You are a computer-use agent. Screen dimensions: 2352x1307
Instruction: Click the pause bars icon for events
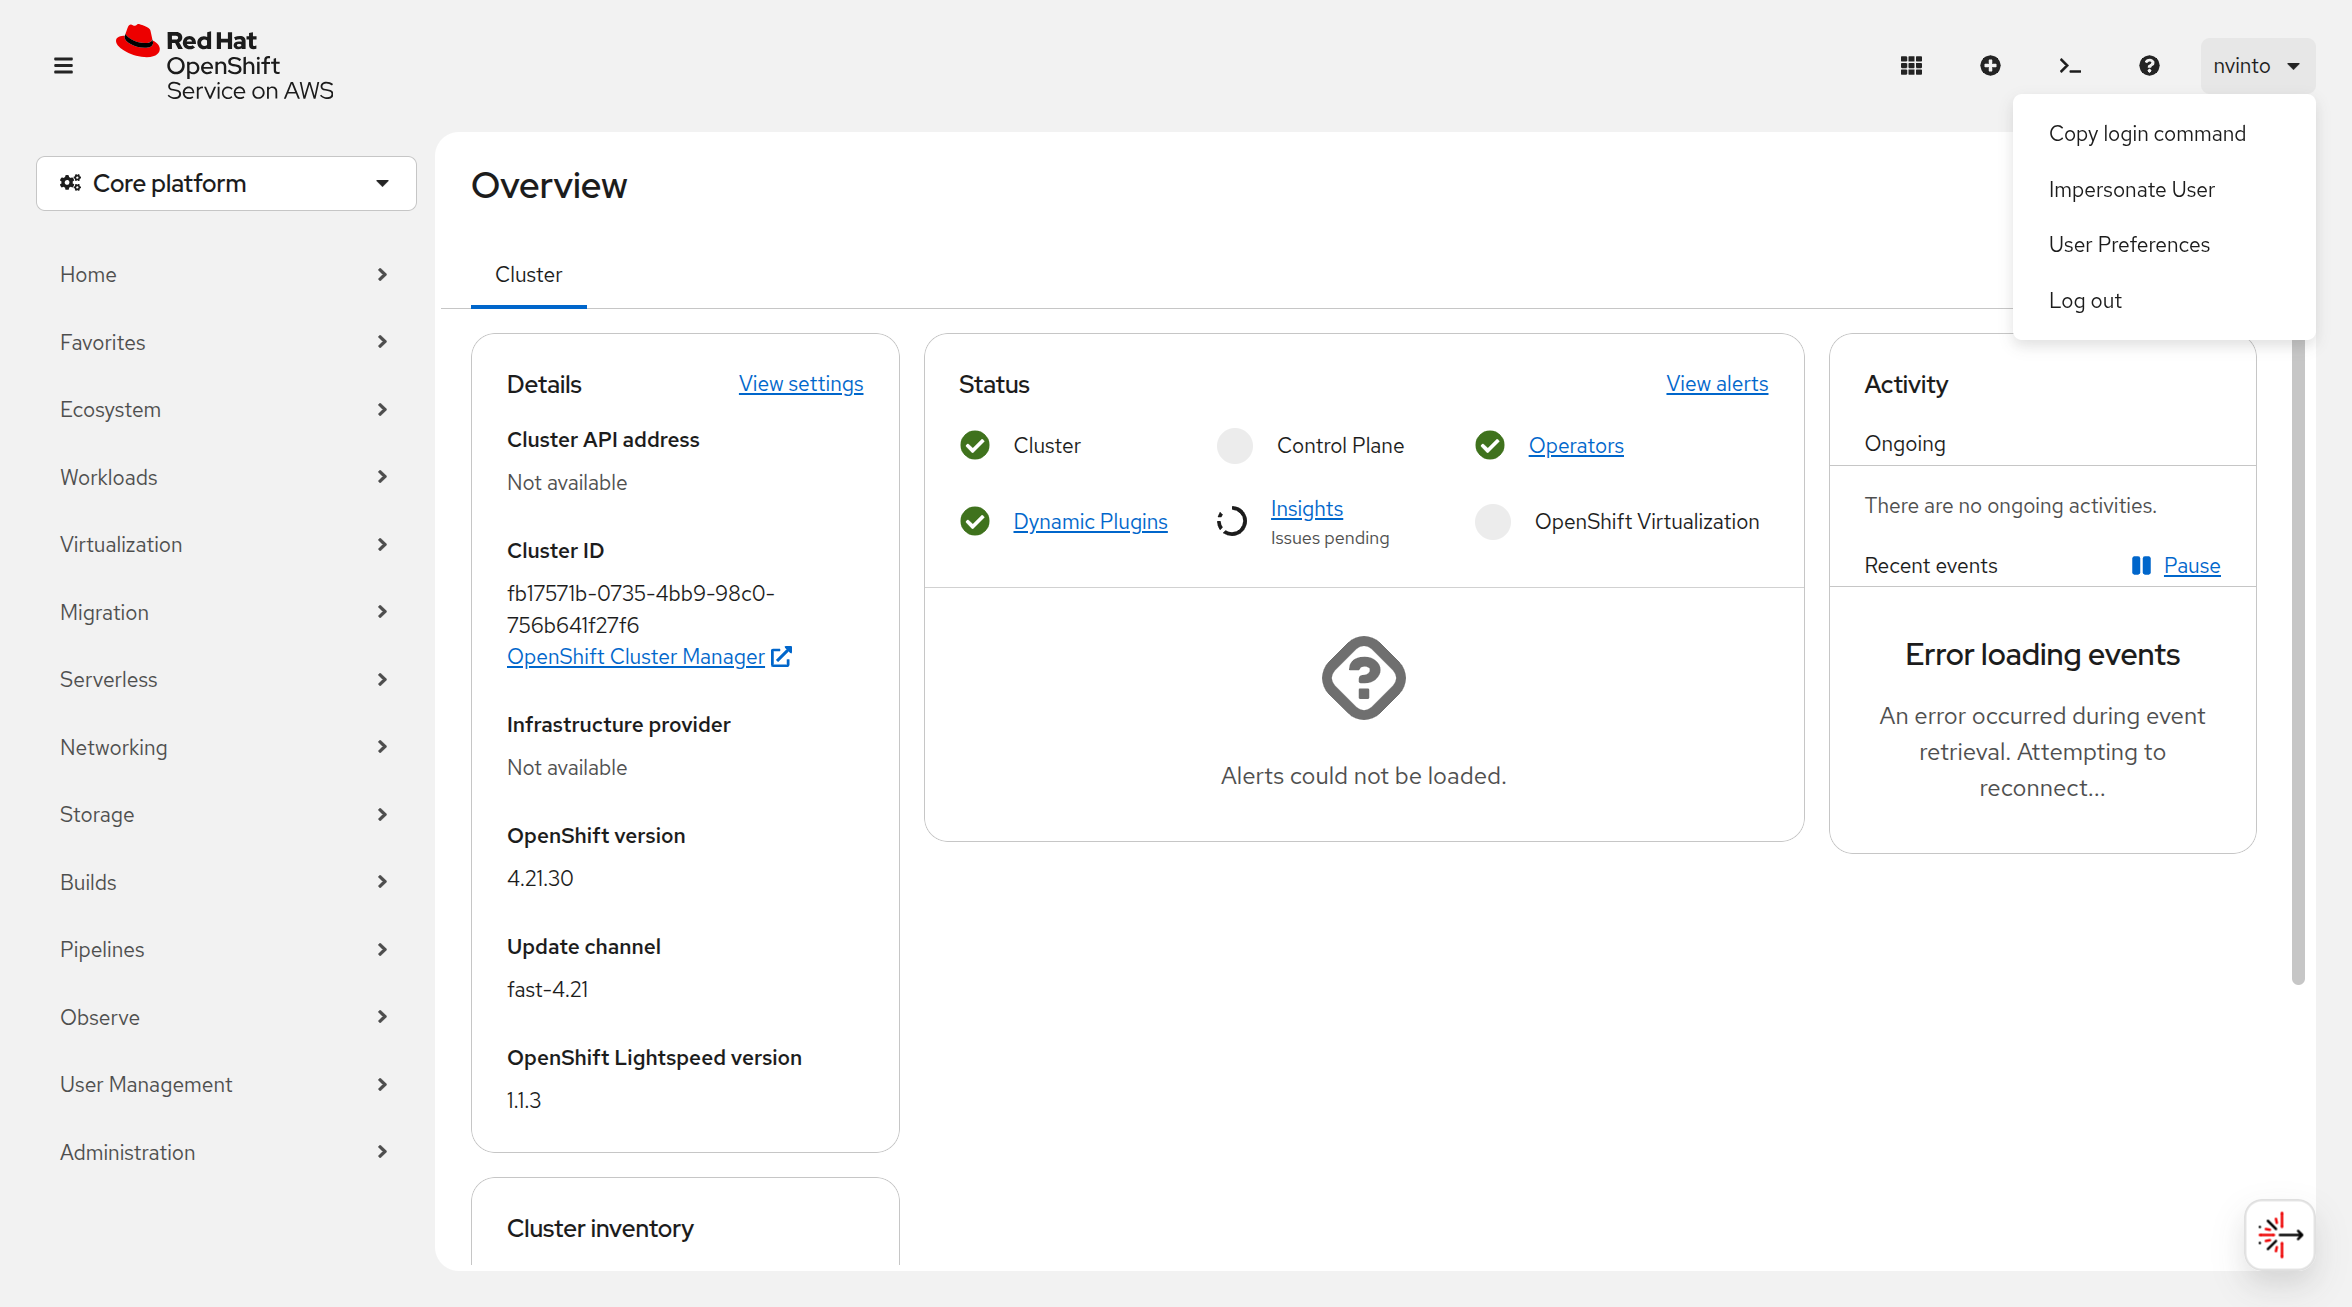(2141, 566)
